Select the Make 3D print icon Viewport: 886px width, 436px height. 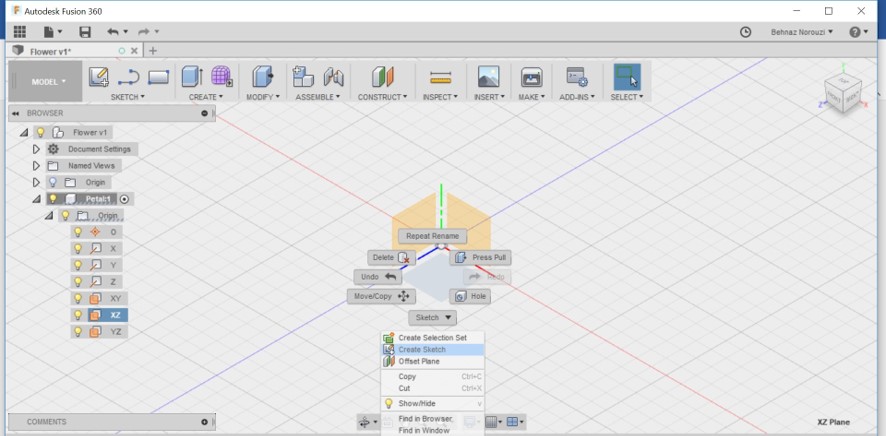pos(531,77)
